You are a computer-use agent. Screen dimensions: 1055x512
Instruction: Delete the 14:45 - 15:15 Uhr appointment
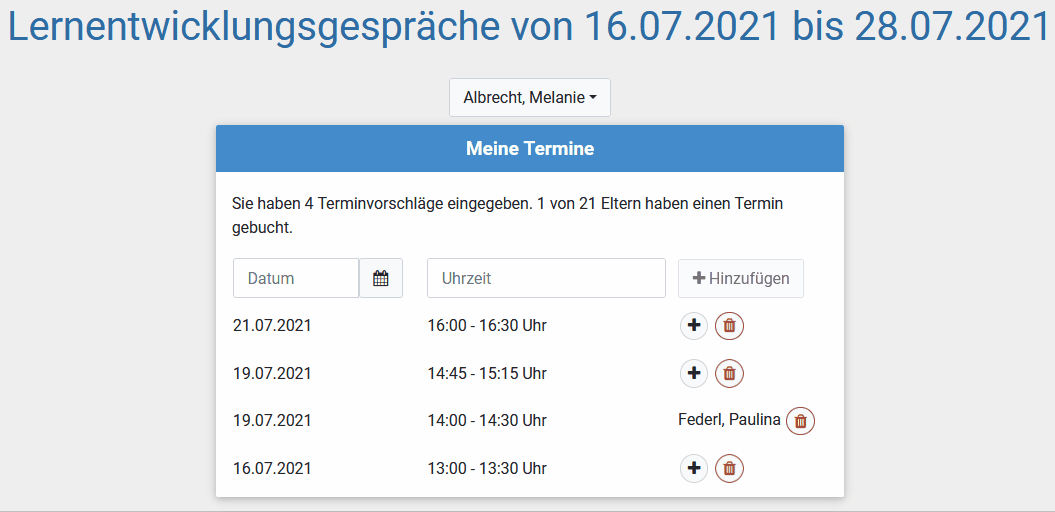point(729,373)
